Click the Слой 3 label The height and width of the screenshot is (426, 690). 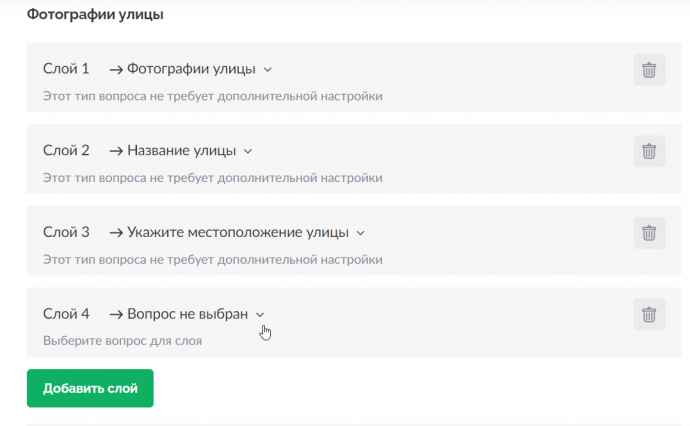point(66,232)
